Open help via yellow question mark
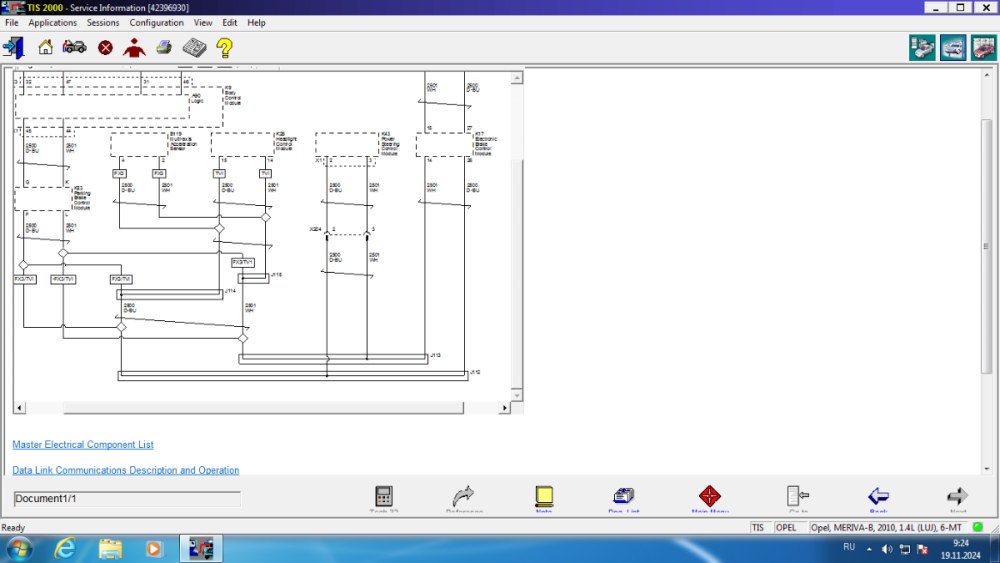The image size is (1000, 563). click(x=225, y=47)
